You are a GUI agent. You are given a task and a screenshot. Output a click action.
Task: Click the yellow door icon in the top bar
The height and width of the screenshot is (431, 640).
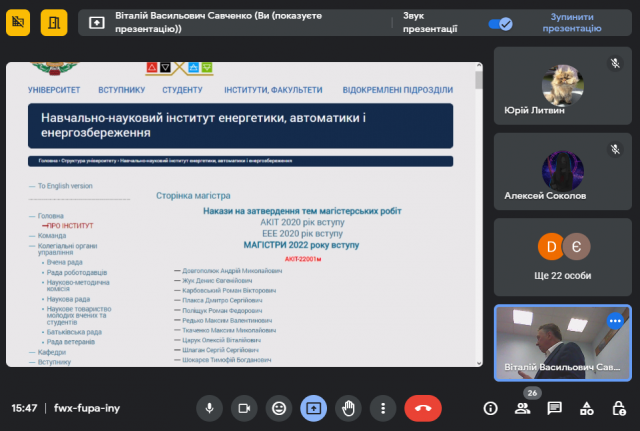[x=54, y=22]
